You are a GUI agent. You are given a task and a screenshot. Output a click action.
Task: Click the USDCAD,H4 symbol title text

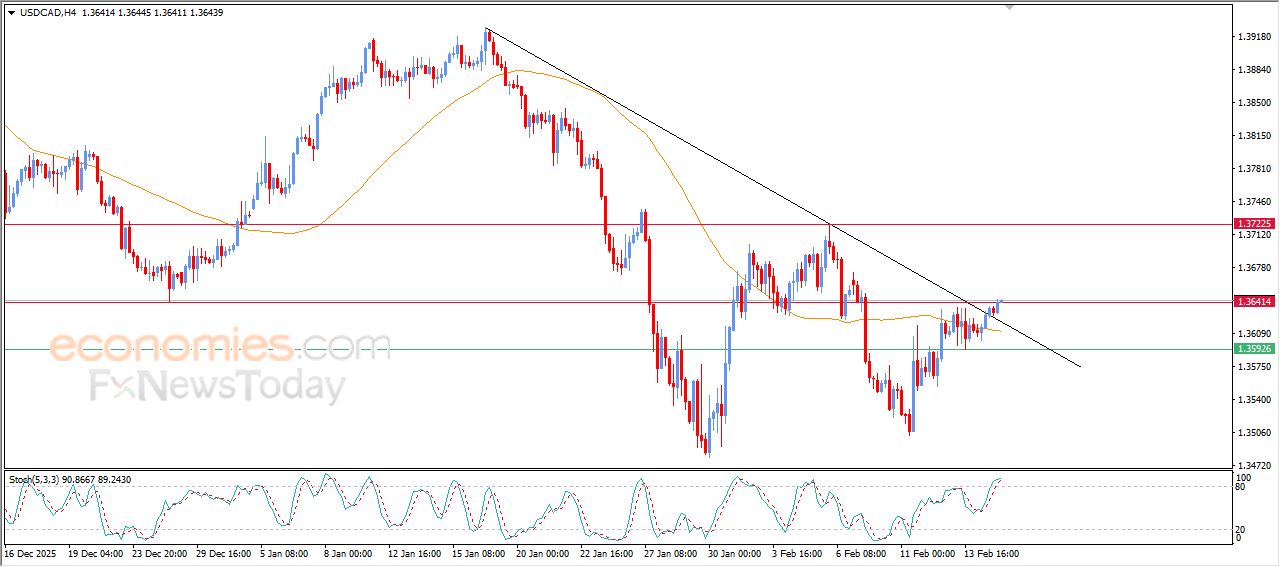pyautogui.click(x=47, y=13)
